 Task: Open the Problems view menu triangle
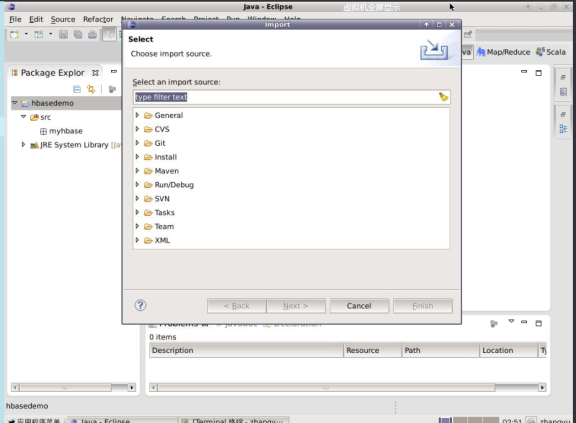click(x=511, y=321)
